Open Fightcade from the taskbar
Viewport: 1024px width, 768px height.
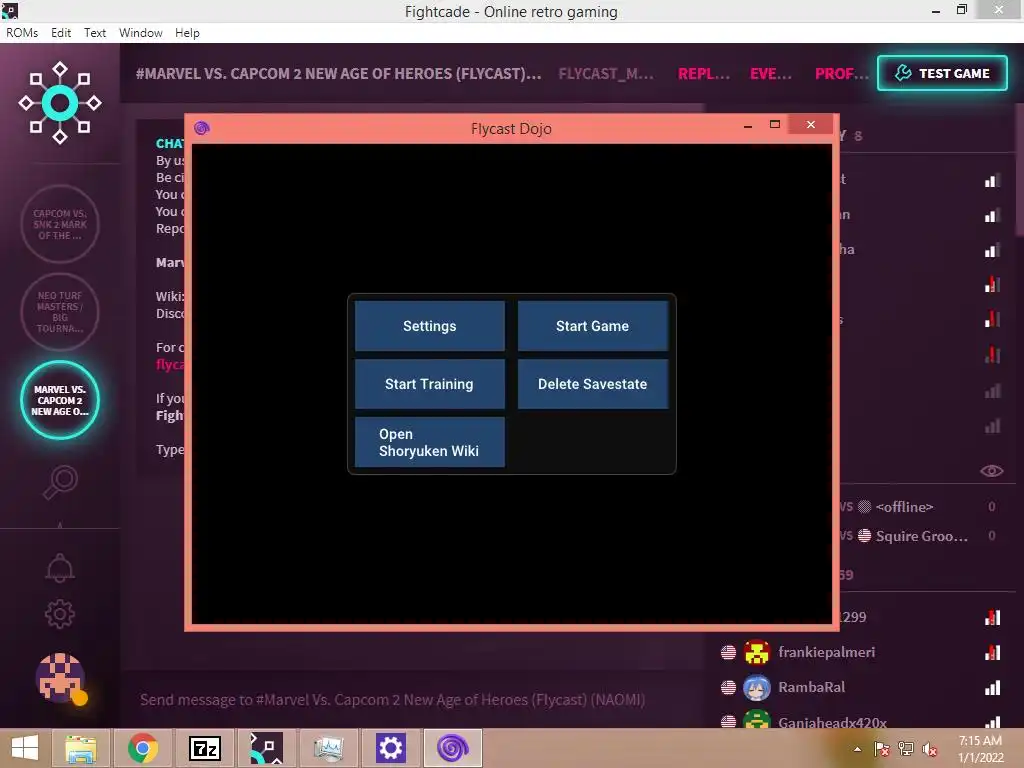click(x=266, y=748)
